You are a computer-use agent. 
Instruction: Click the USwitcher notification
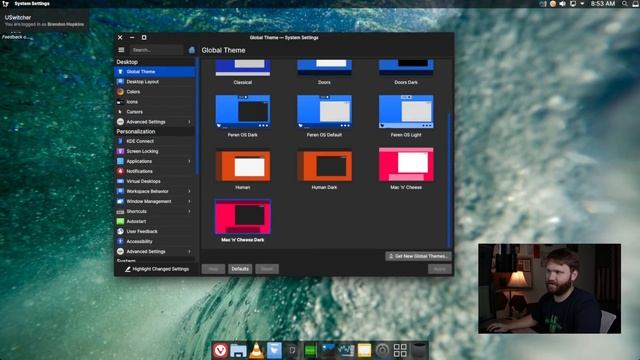tap(44, 21)
